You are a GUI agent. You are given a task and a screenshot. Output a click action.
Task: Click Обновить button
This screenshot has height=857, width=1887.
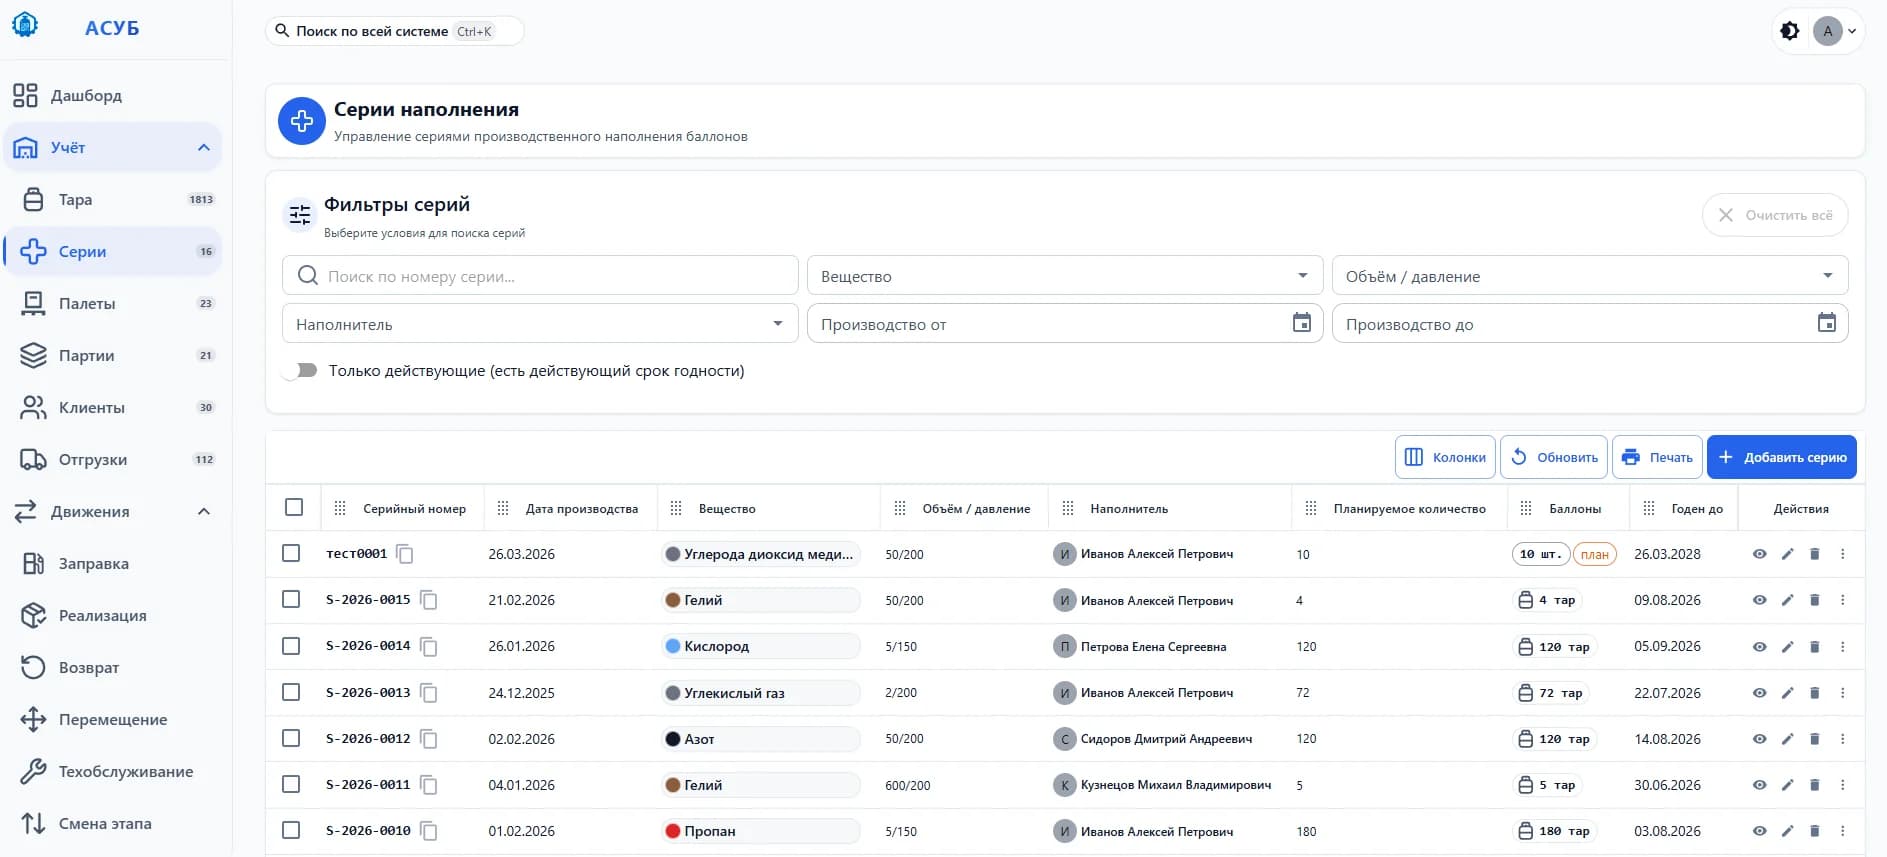1554,457
